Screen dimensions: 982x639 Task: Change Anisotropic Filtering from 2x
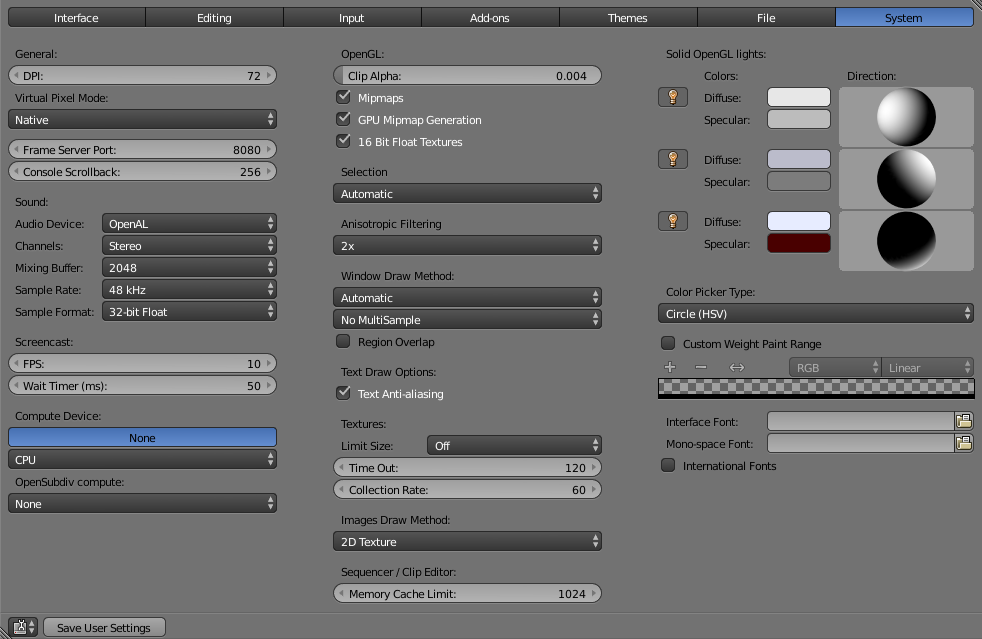tap(467, 245)
